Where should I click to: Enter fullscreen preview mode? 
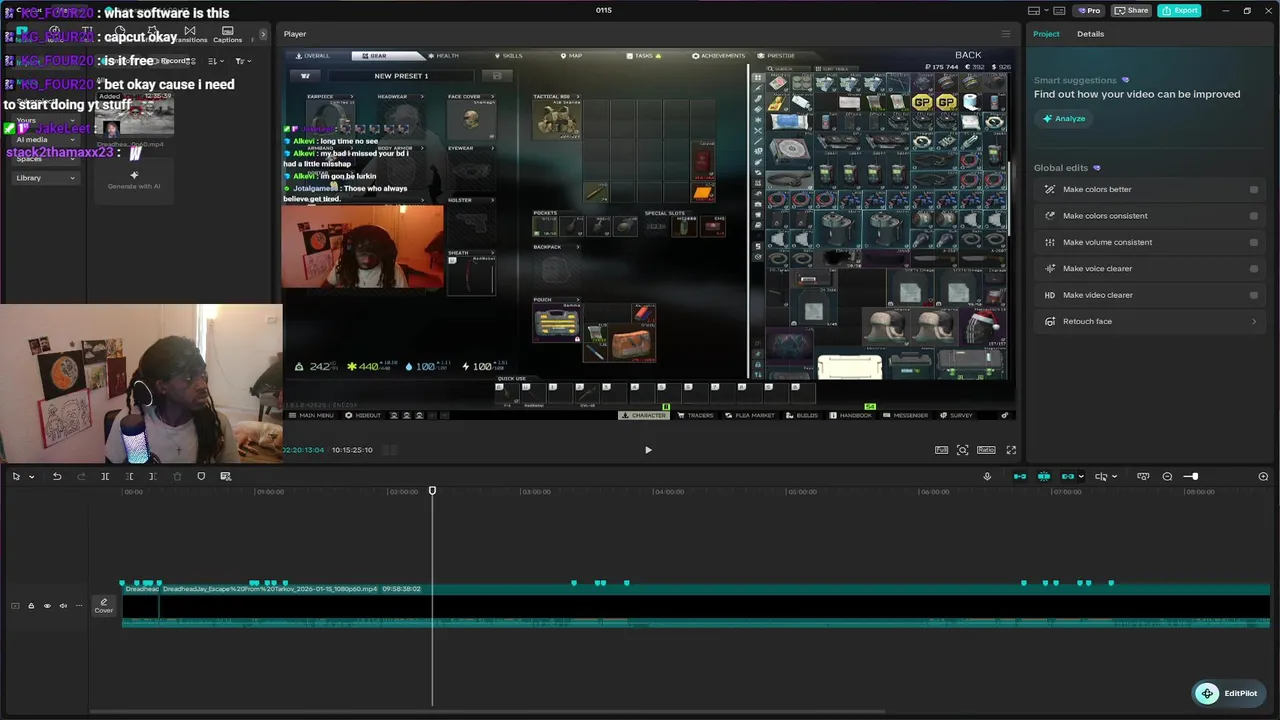(x=1011, y=450)
